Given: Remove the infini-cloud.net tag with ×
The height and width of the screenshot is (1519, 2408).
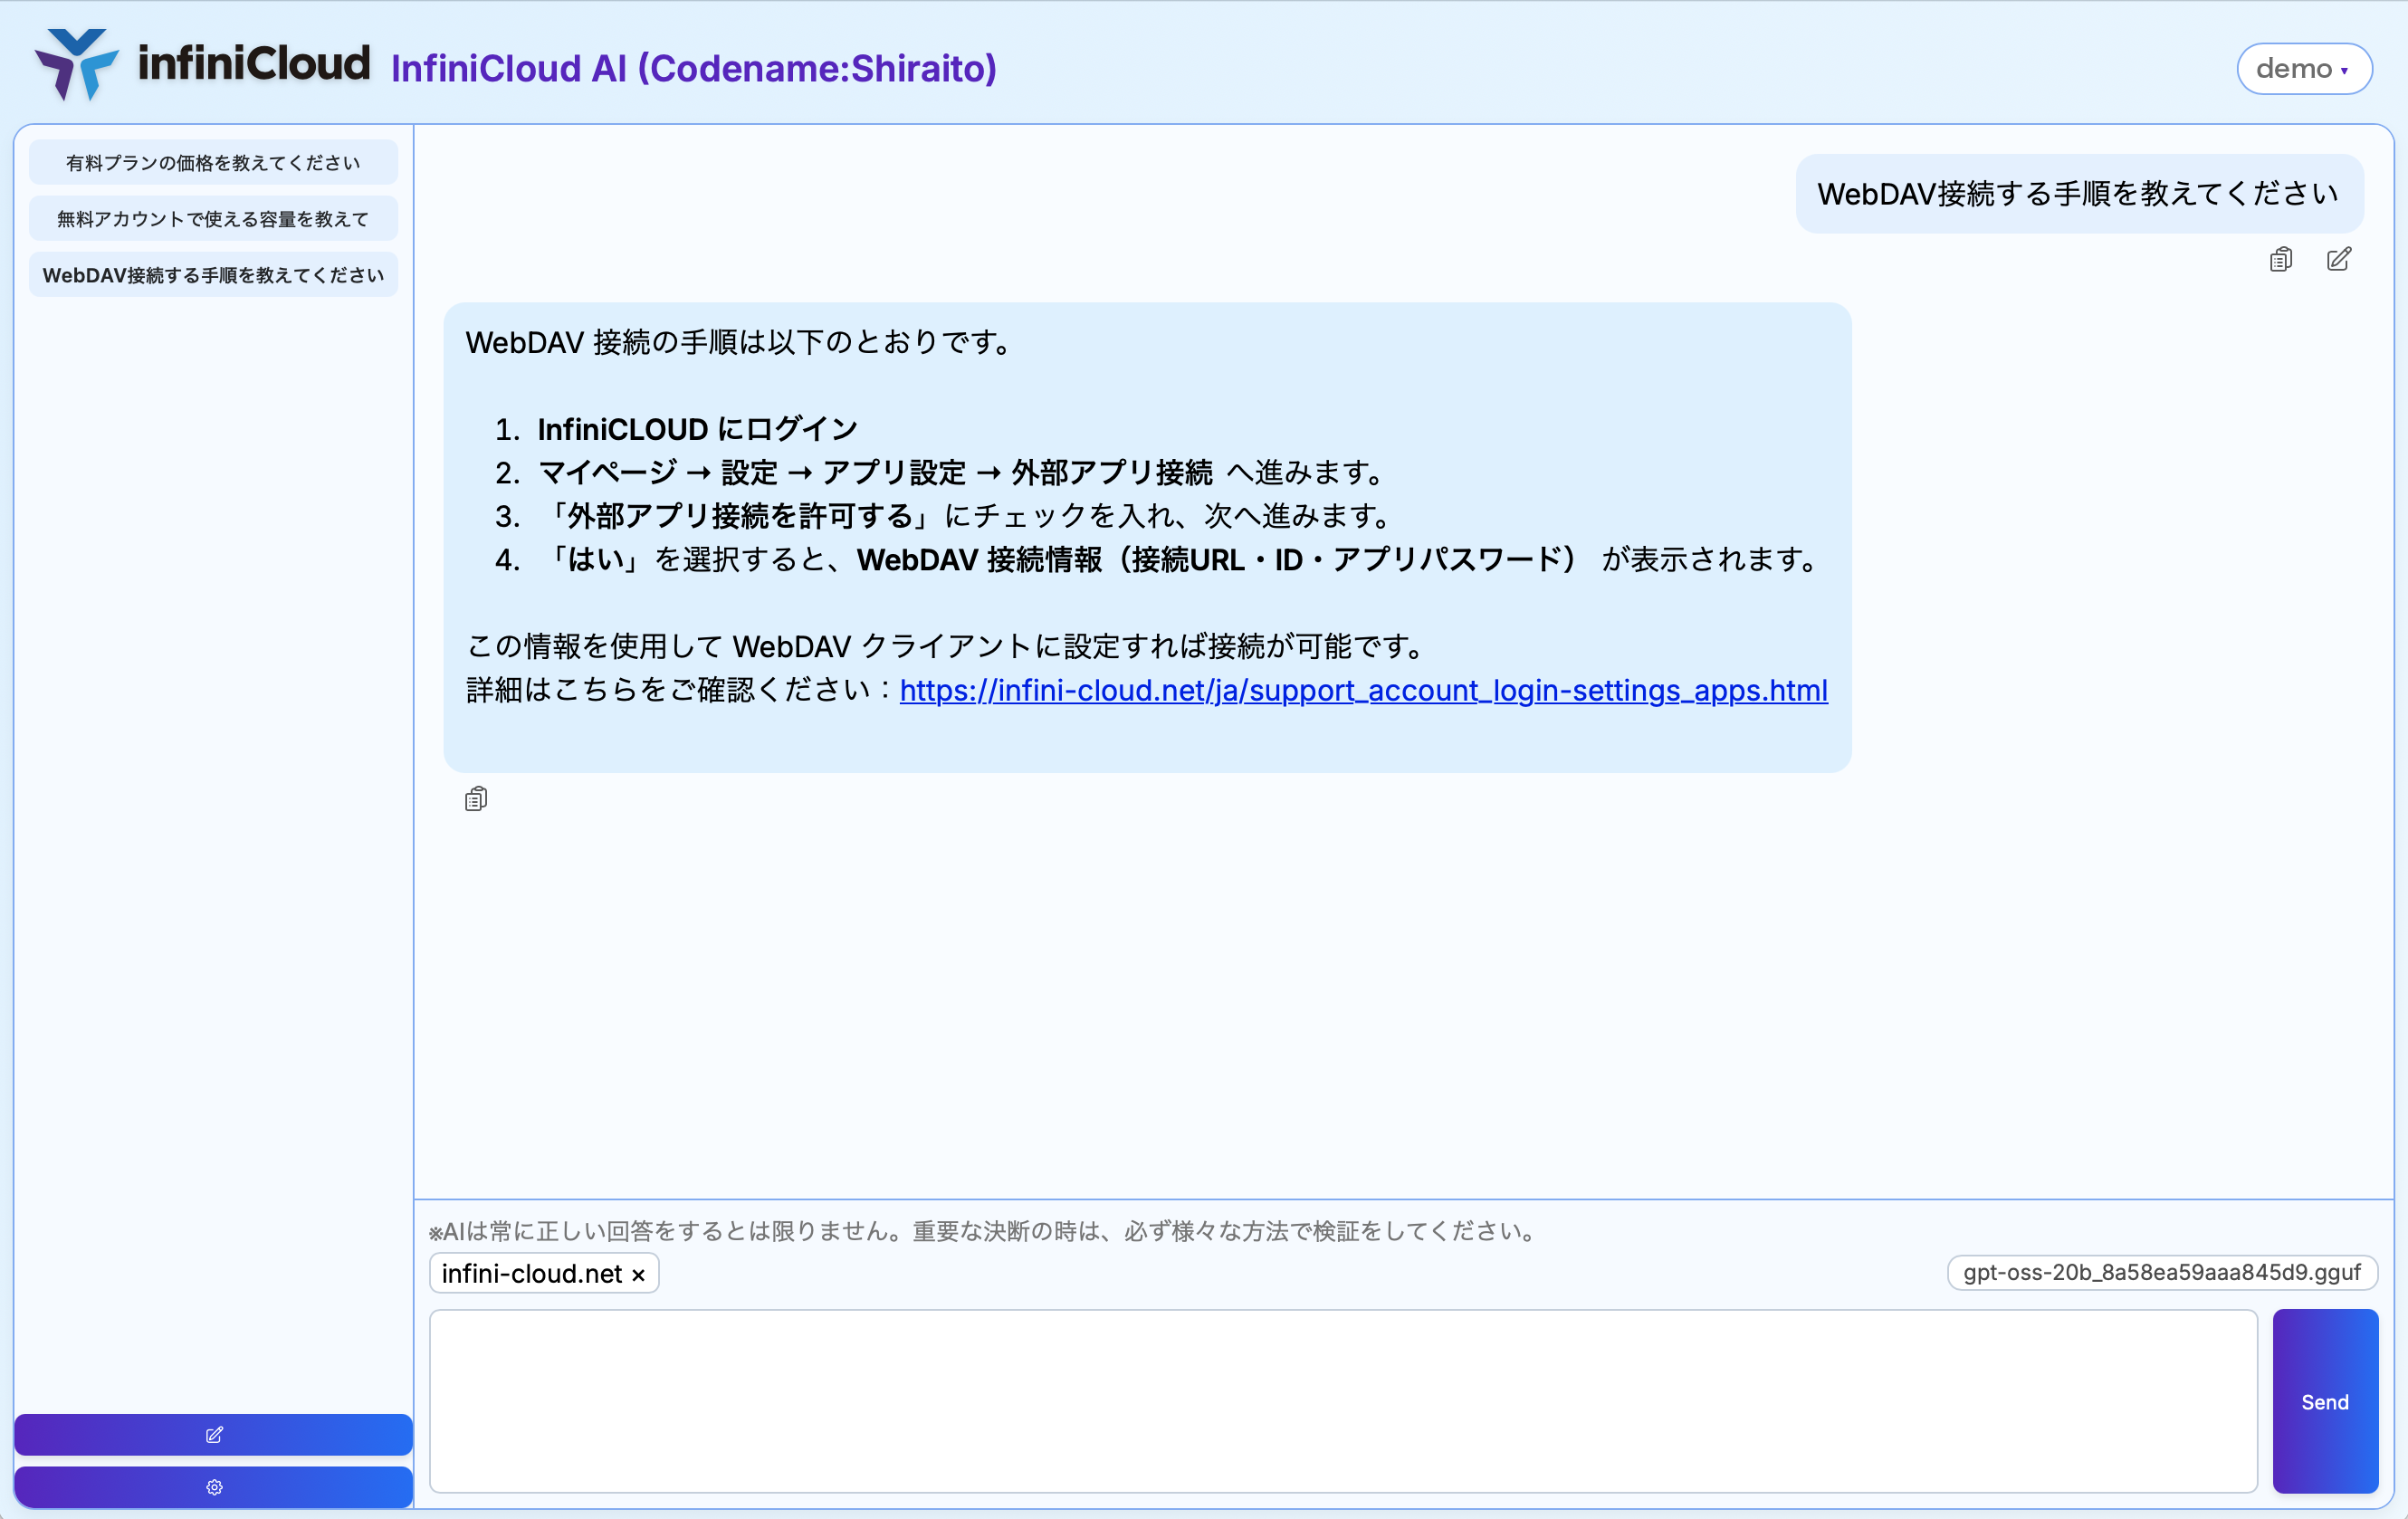Looking at the screenshot, I should pyautogui.click(x=638, y=1275).
